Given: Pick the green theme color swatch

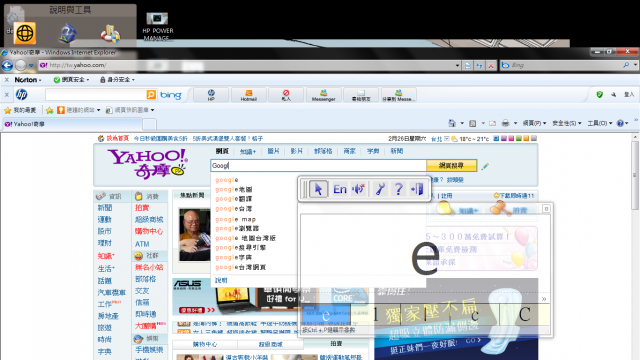Looking at the screenshot, I should [x=518, y=139].
